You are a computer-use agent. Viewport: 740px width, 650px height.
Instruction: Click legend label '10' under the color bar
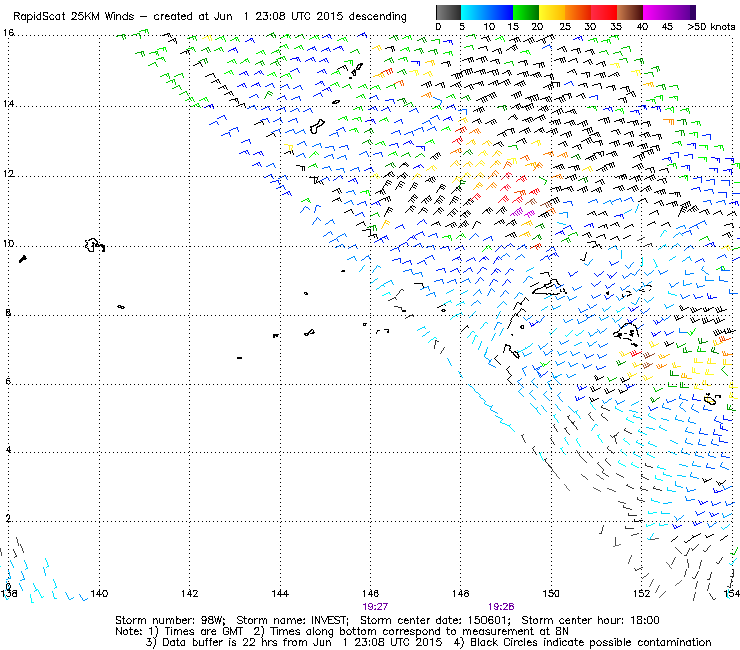pyautogui.click(x=489, y=27)
